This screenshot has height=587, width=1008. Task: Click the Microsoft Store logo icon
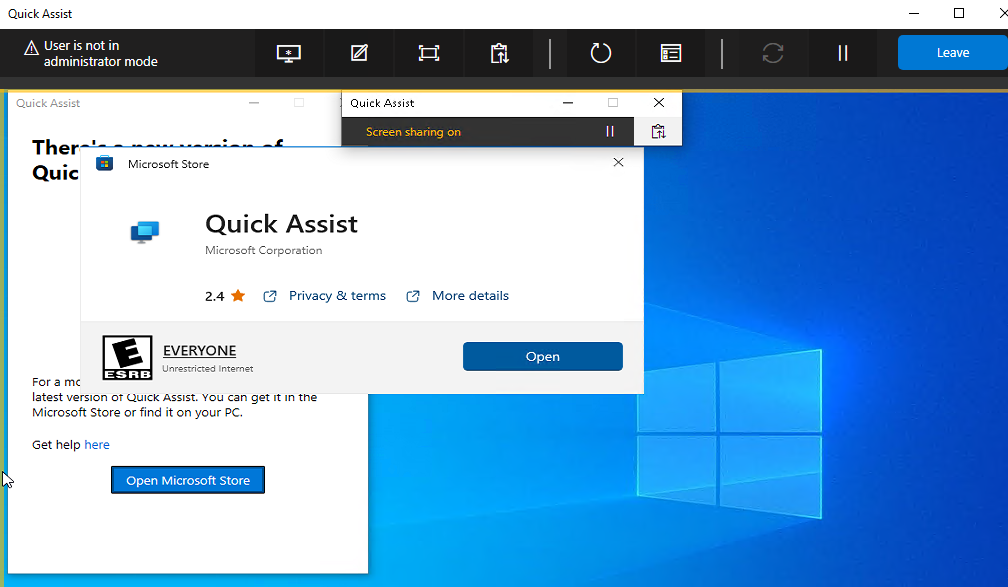coord(104,163)
